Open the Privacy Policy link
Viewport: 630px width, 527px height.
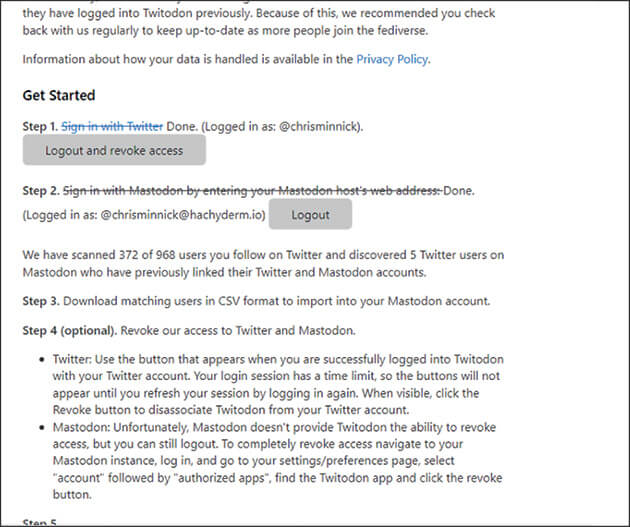pos(392,59)
